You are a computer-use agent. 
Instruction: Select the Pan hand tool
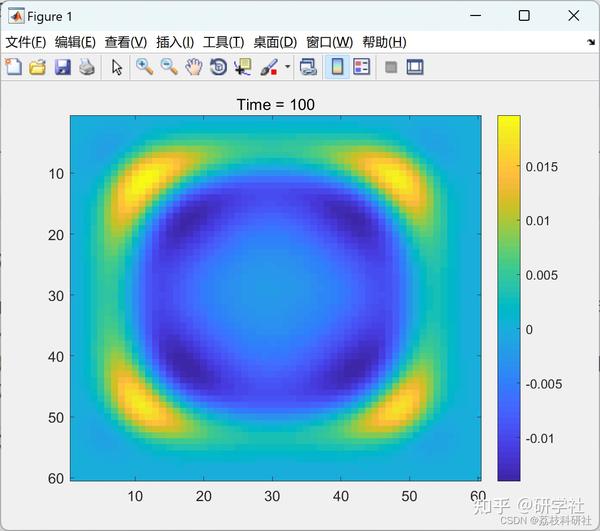tap(194, 67)
